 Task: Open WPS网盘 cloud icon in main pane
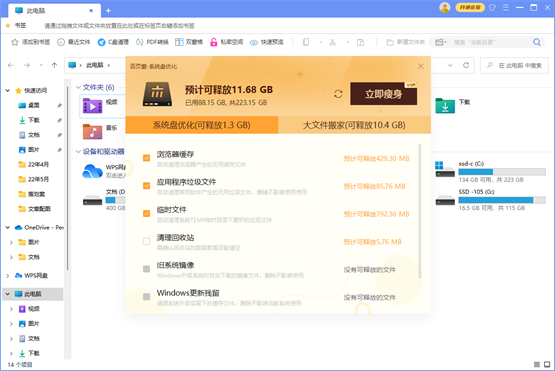coord(92,171)
